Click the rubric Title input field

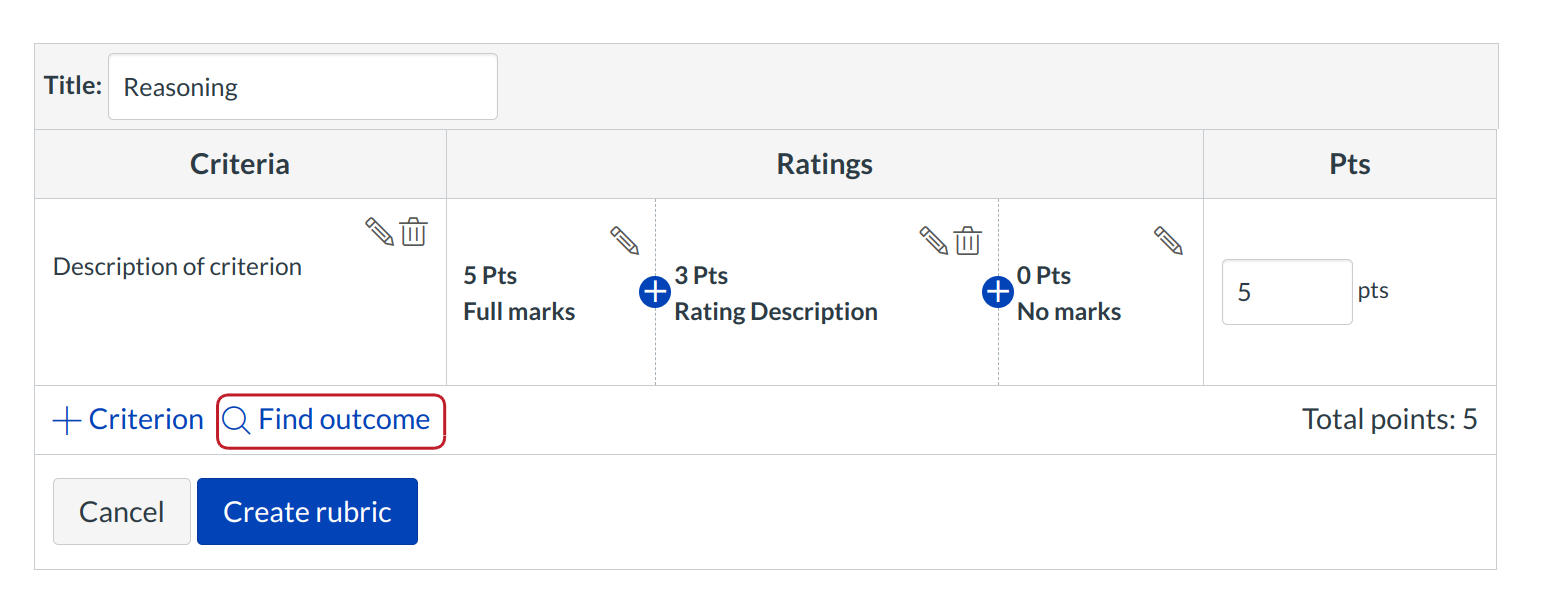(x=302, y=87)
